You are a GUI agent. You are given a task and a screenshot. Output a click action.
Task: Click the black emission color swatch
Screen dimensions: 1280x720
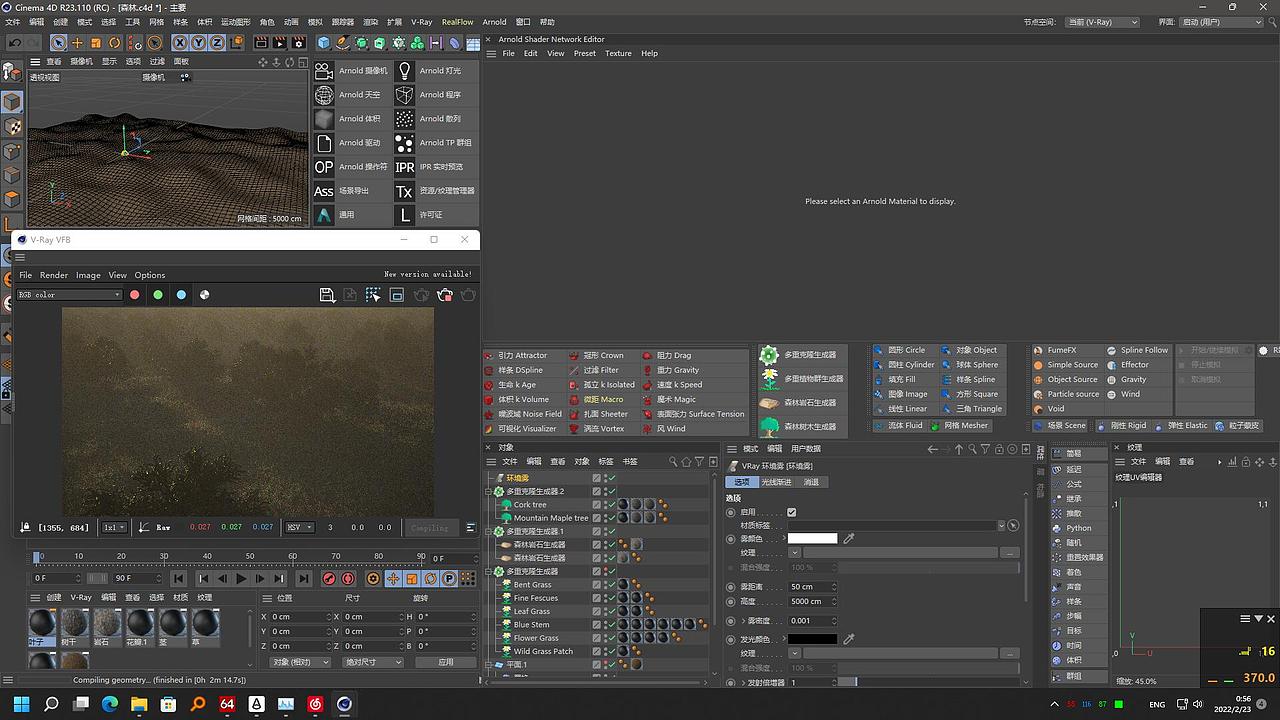(x=813, y=639)
